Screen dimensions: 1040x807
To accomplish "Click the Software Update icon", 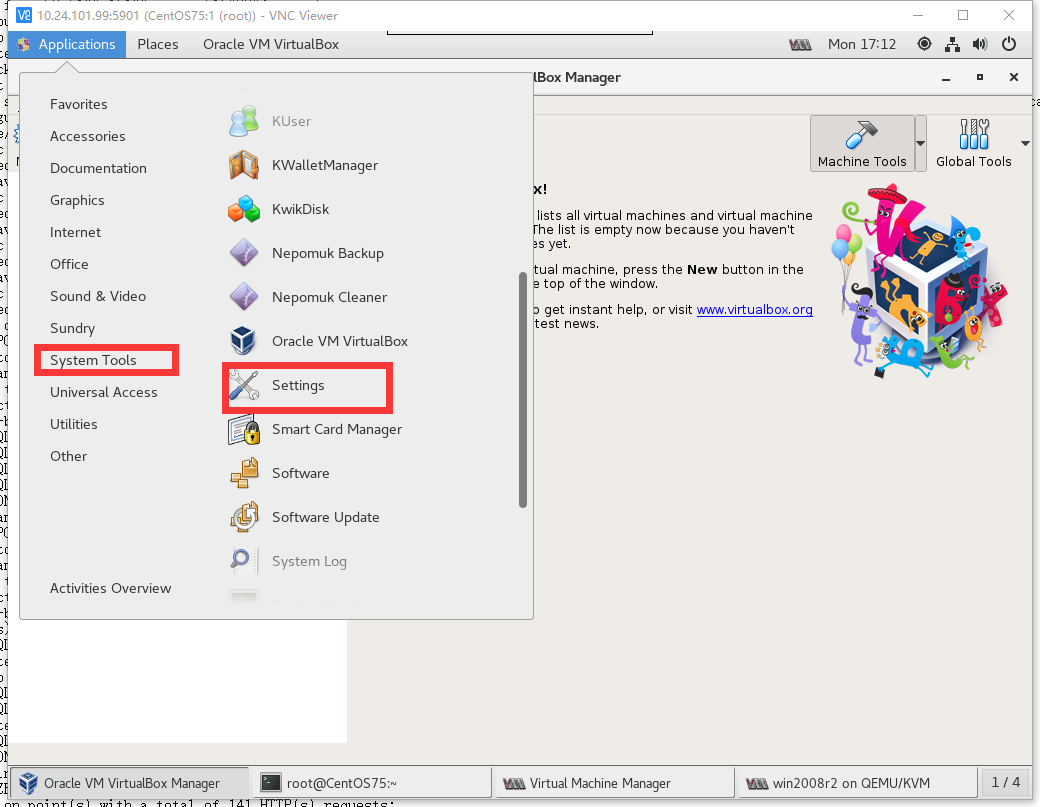I will (243, 517).
